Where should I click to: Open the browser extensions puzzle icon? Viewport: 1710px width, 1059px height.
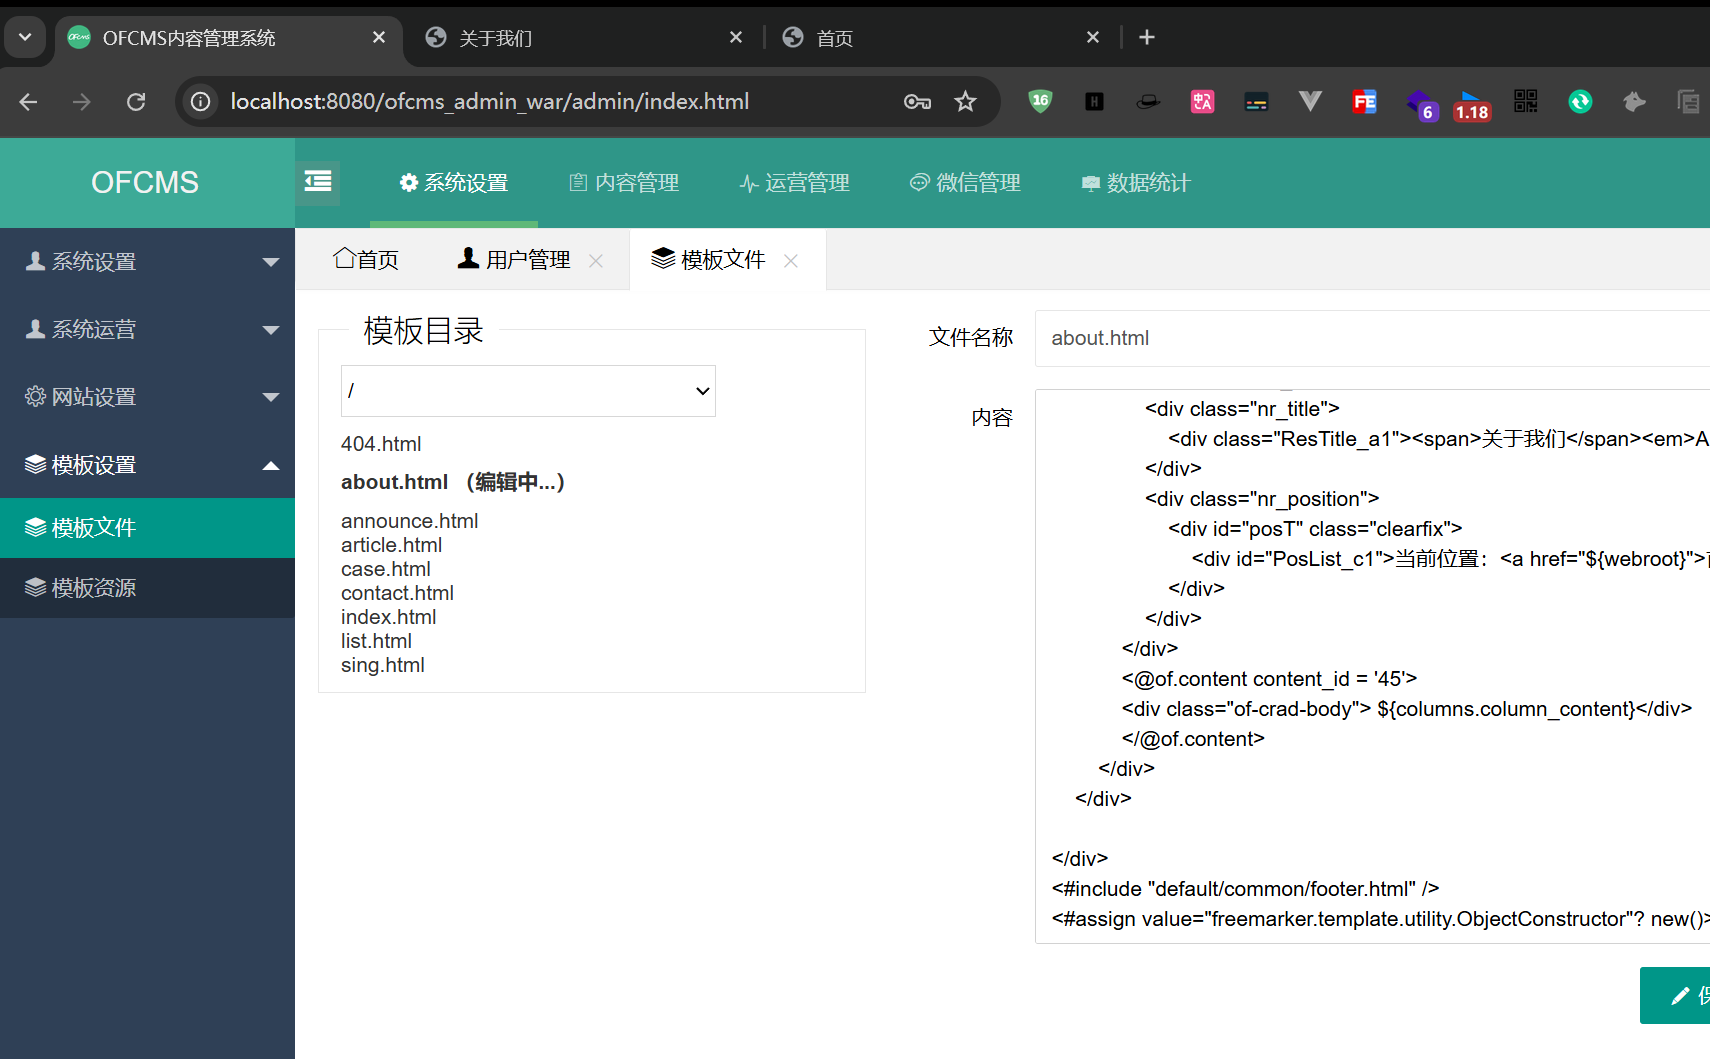(1634, 102)
